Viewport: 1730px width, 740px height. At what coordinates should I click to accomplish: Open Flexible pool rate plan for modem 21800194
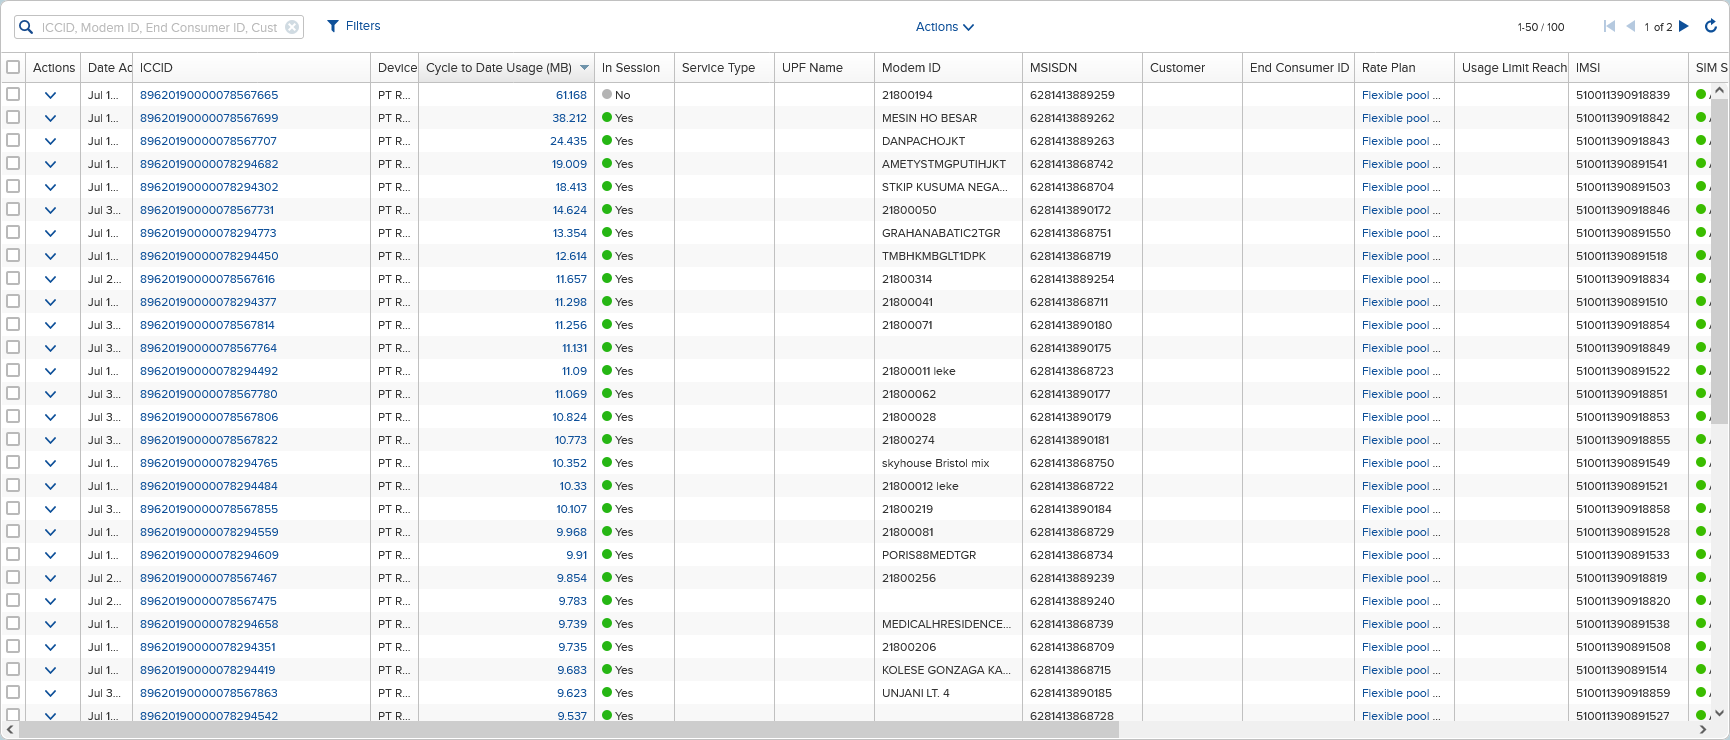pos(1400,95)
